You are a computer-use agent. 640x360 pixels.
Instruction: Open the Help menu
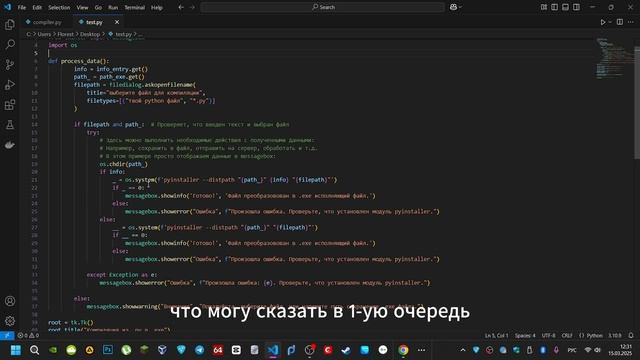pyautogui.click(x=157, y=7)
